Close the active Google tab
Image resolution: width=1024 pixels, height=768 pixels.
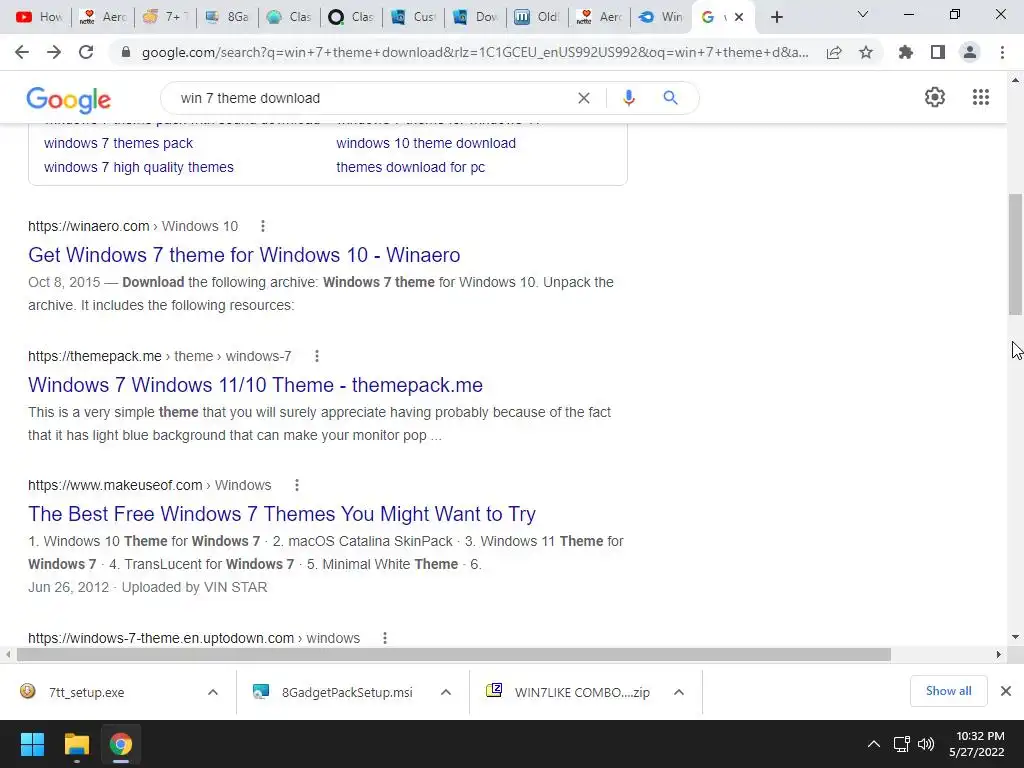tap(739, 17)
